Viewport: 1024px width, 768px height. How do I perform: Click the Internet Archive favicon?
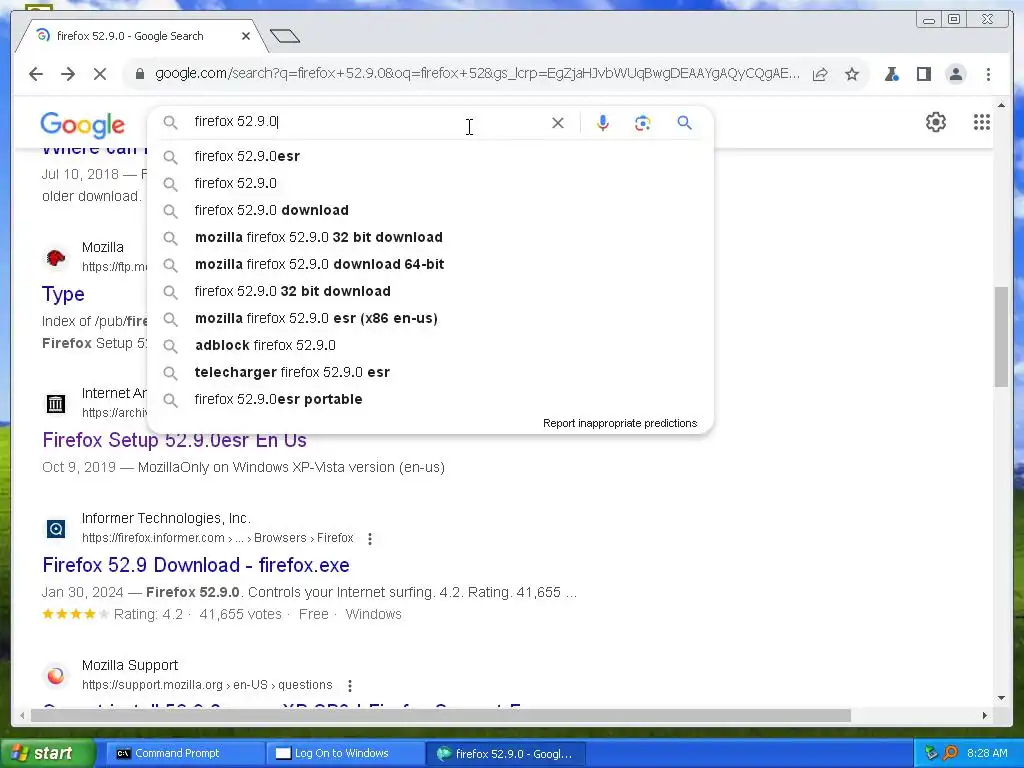[56, 404]
